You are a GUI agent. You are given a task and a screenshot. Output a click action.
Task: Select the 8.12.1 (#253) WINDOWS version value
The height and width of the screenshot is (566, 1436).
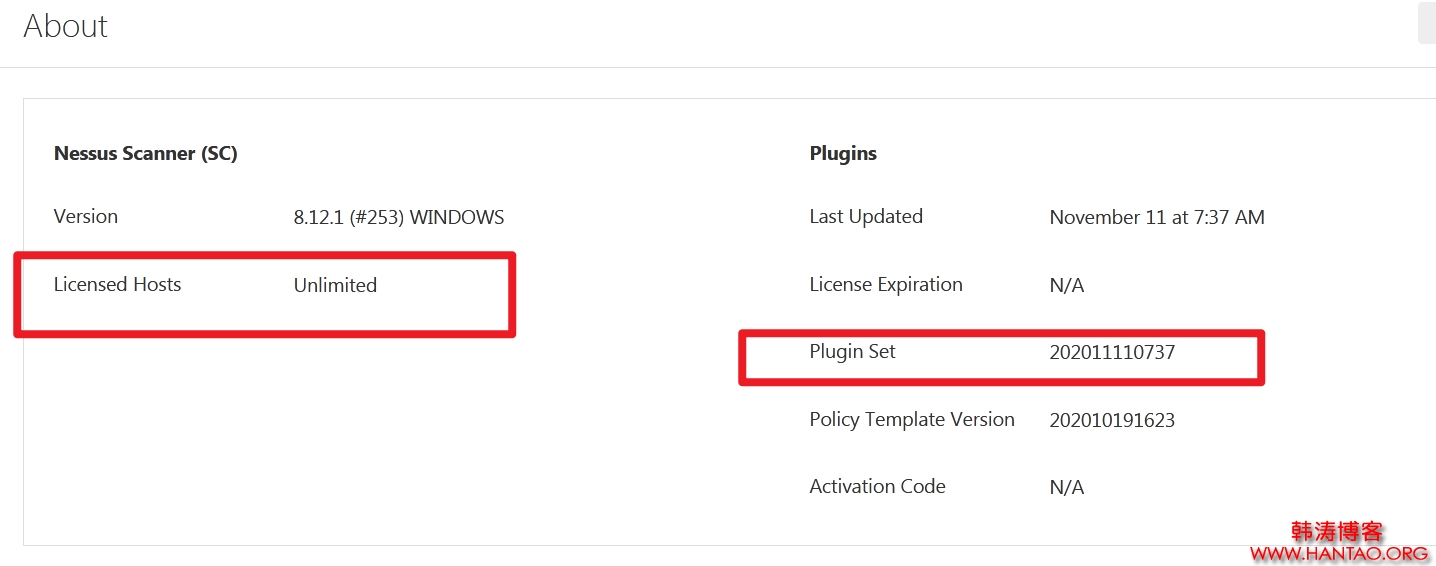coord(399,217)
